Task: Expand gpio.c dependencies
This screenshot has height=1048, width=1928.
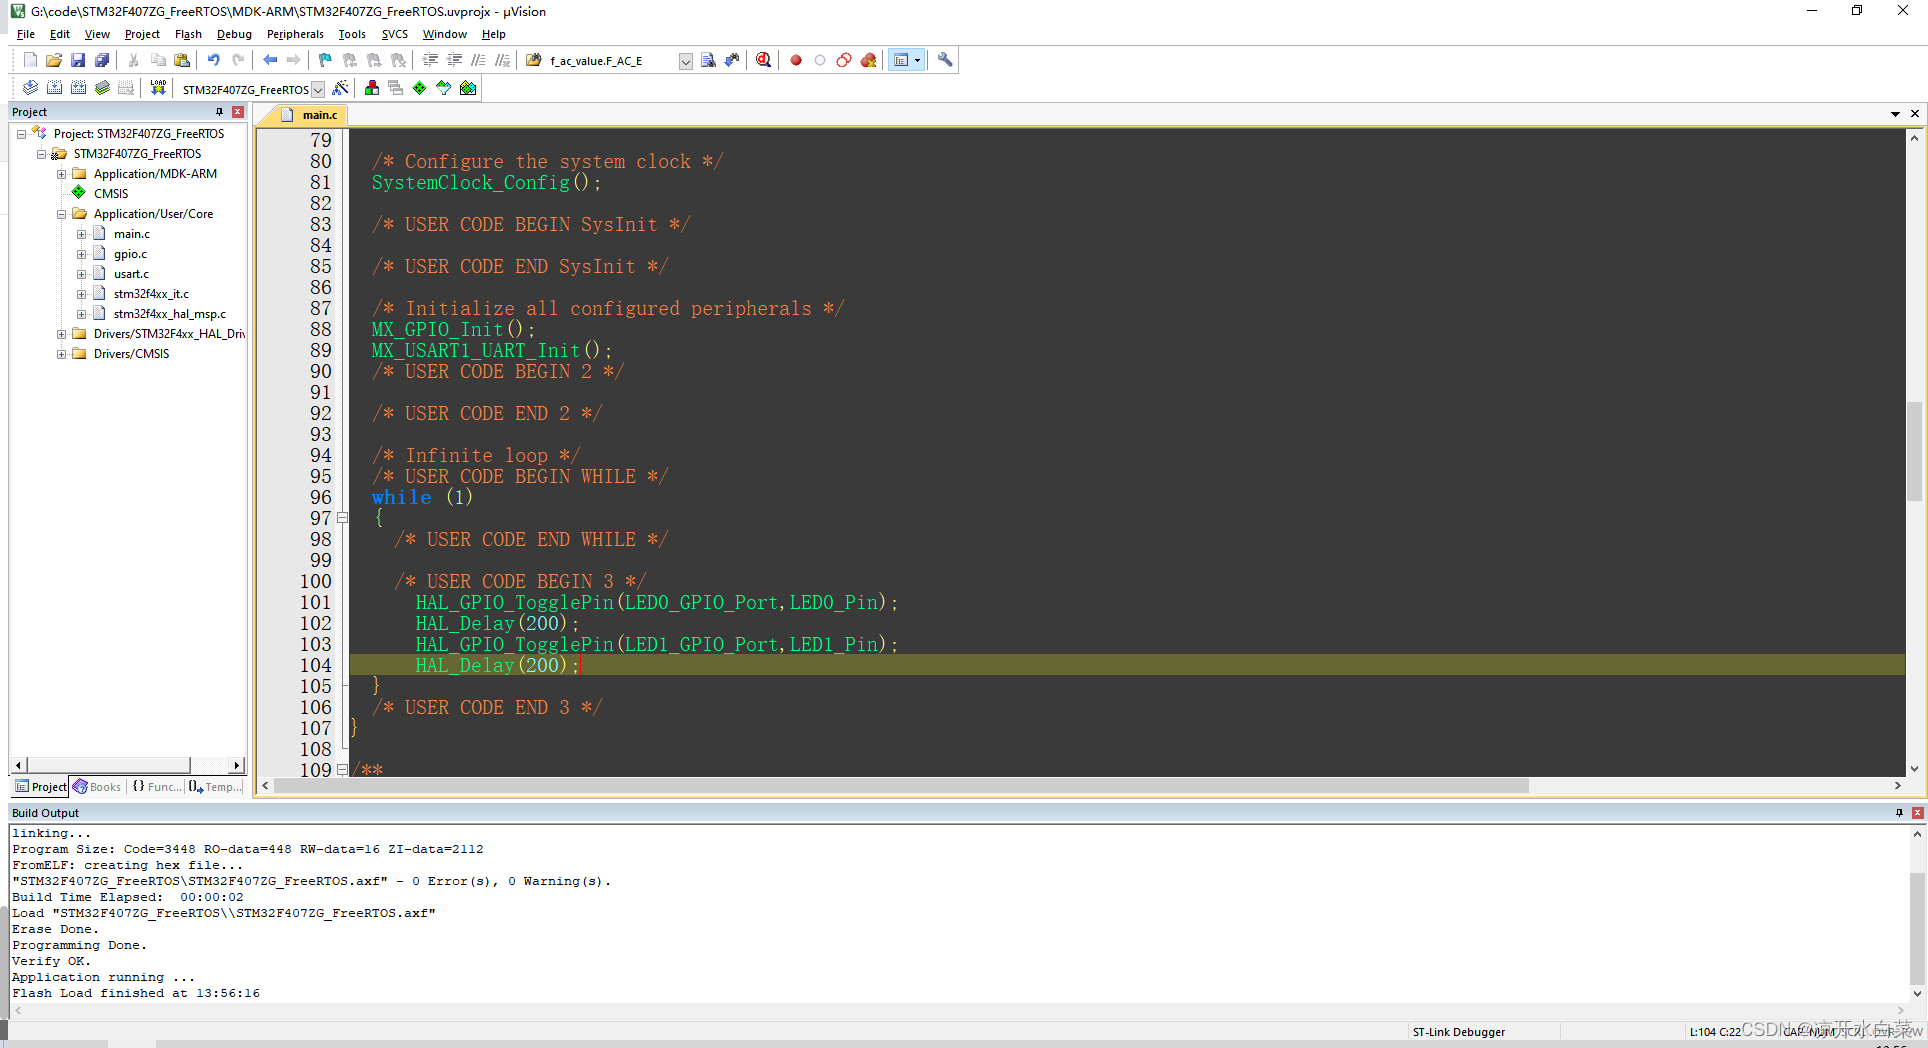Action: click(81, 254)
